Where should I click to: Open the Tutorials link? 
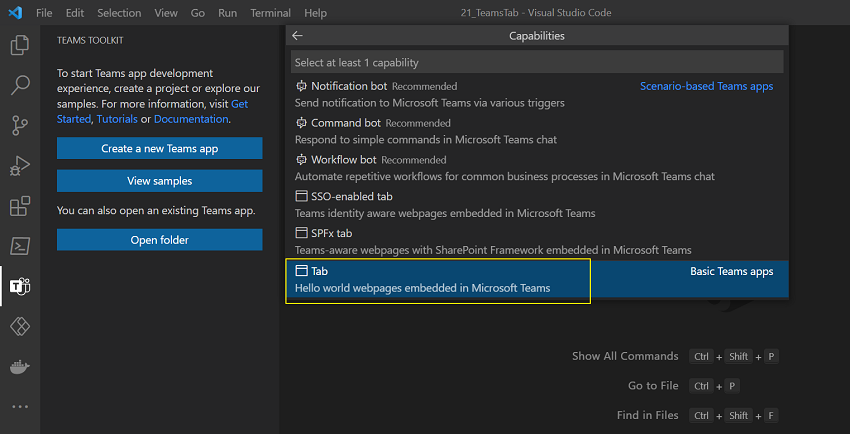click(117, 119)
